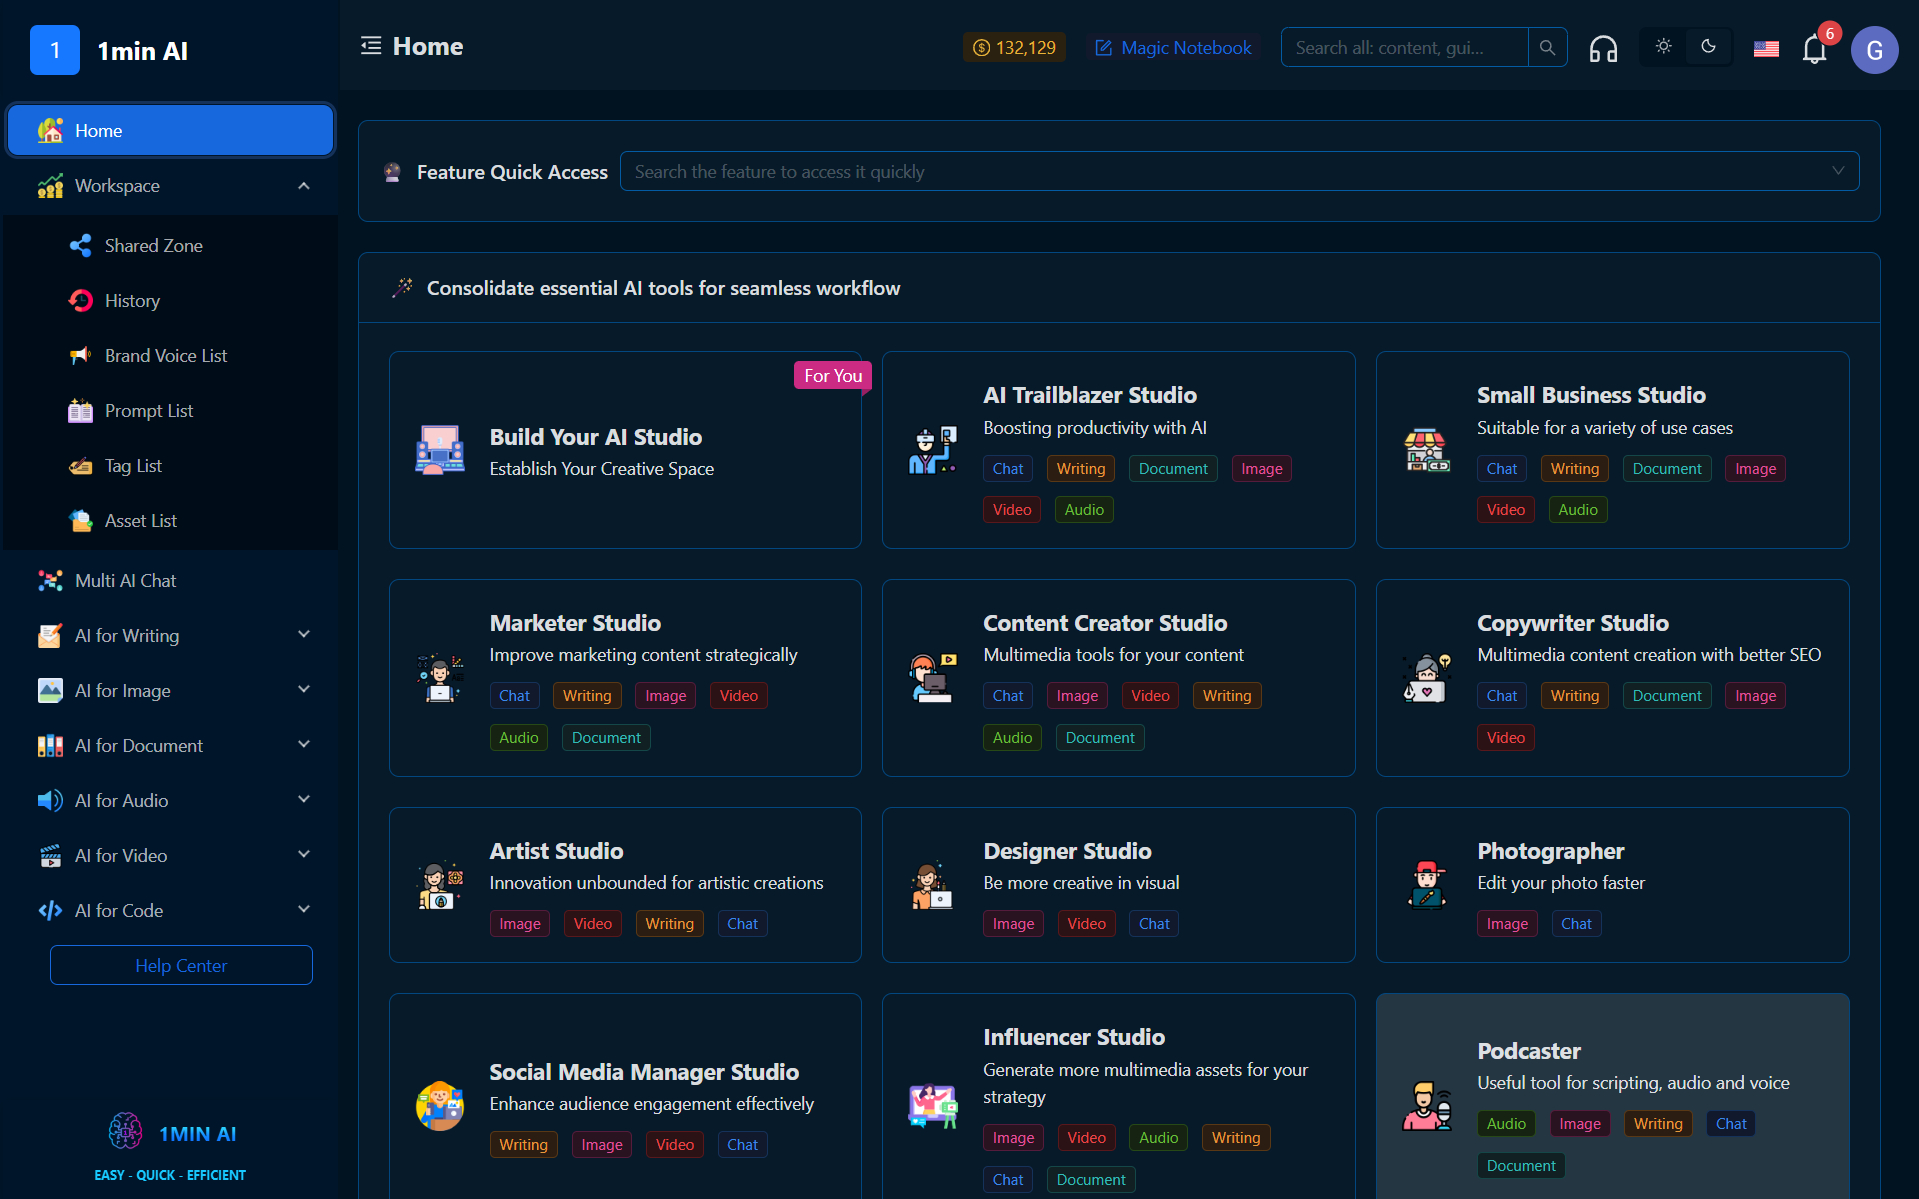Click the Influencer Studio icon
Screen dimensions: 1919x1199
pyautogui.click(x=933, y=1106)
